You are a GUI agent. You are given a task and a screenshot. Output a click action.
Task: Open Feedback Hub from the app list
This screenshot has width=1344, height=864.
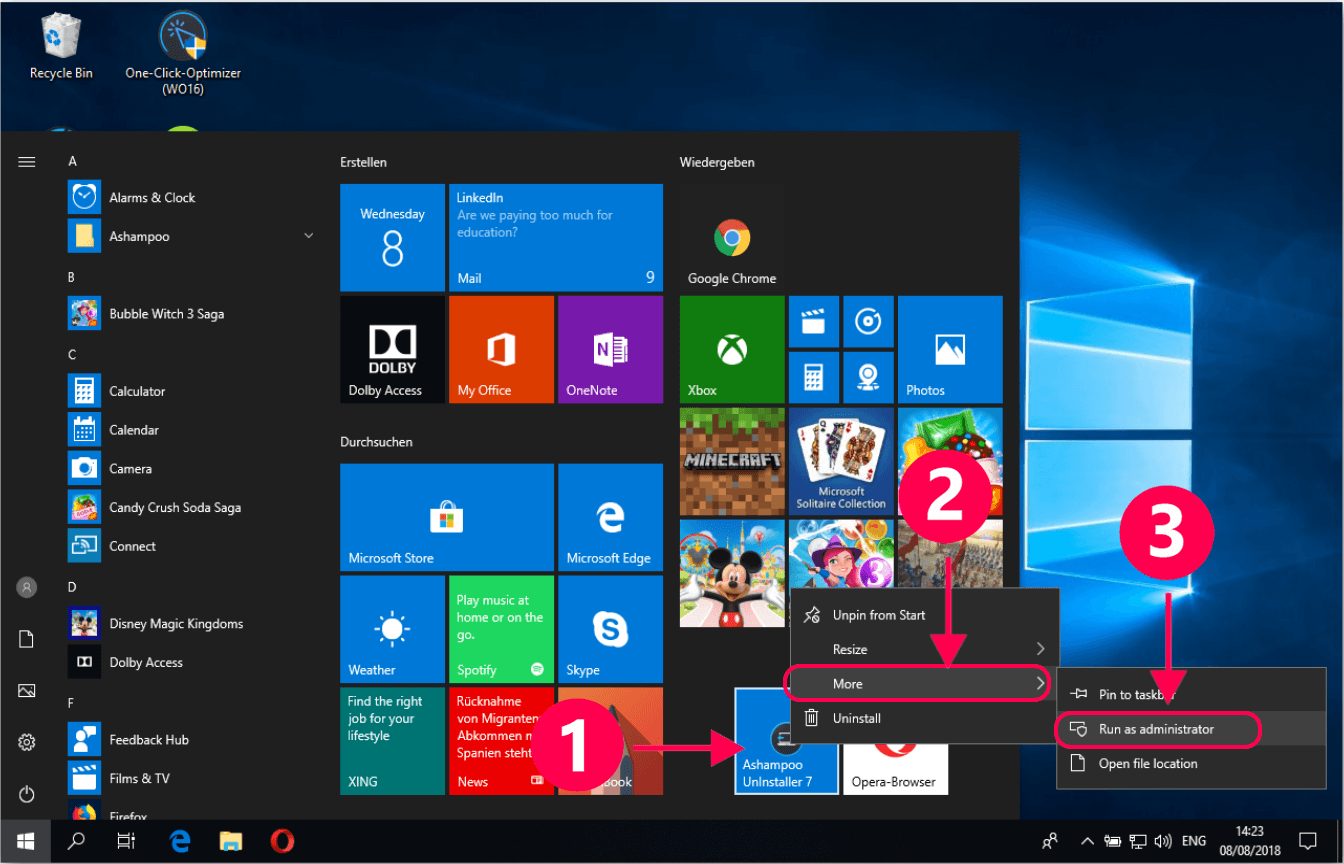coord(192,740)
